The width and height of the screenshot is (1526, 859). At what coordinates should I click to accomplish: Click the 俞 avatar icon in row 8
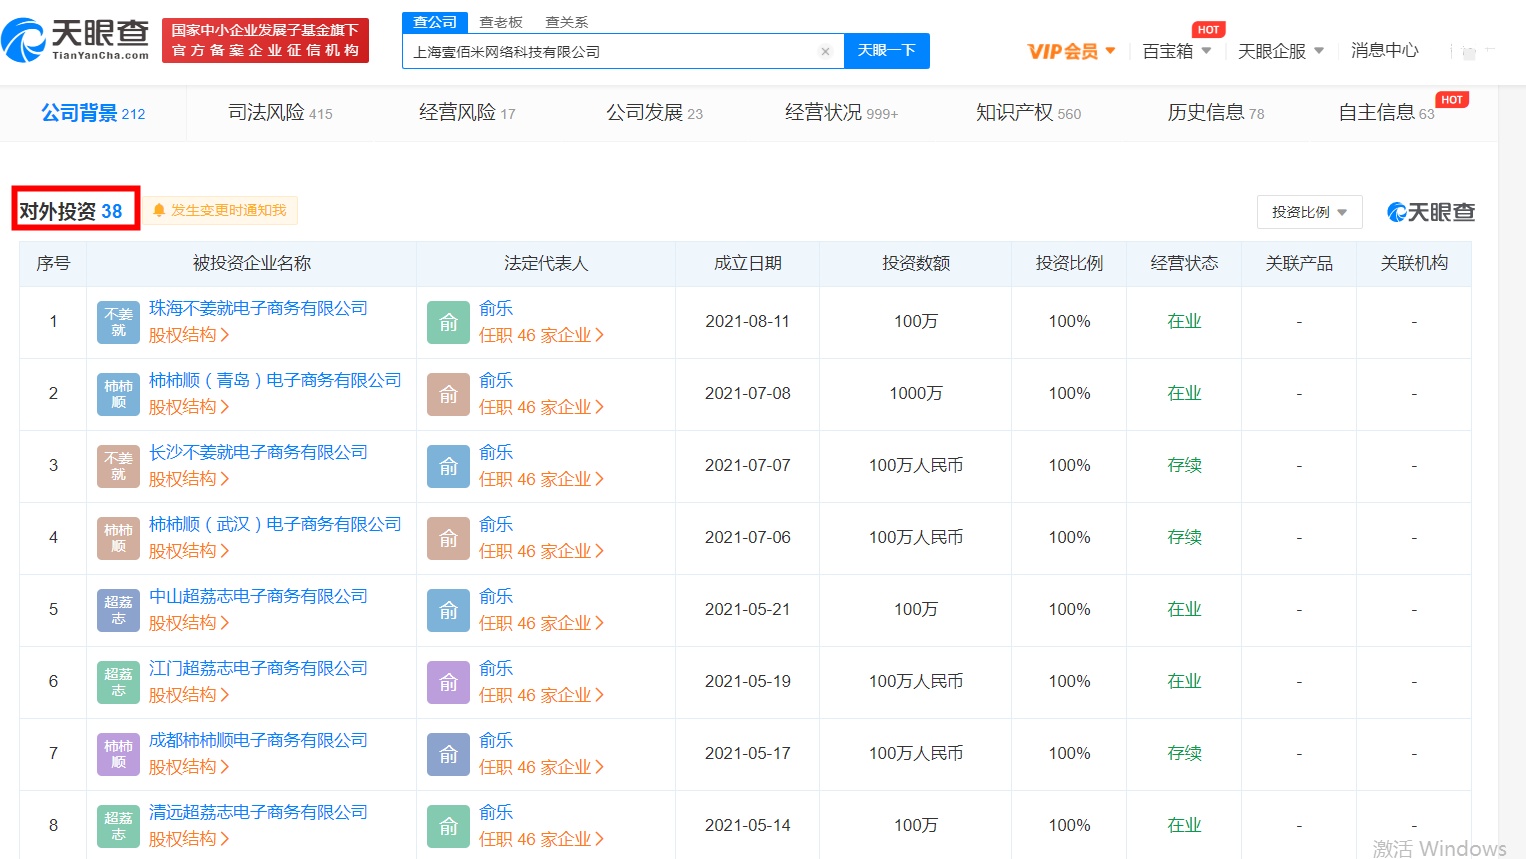(x=448, y=826)
